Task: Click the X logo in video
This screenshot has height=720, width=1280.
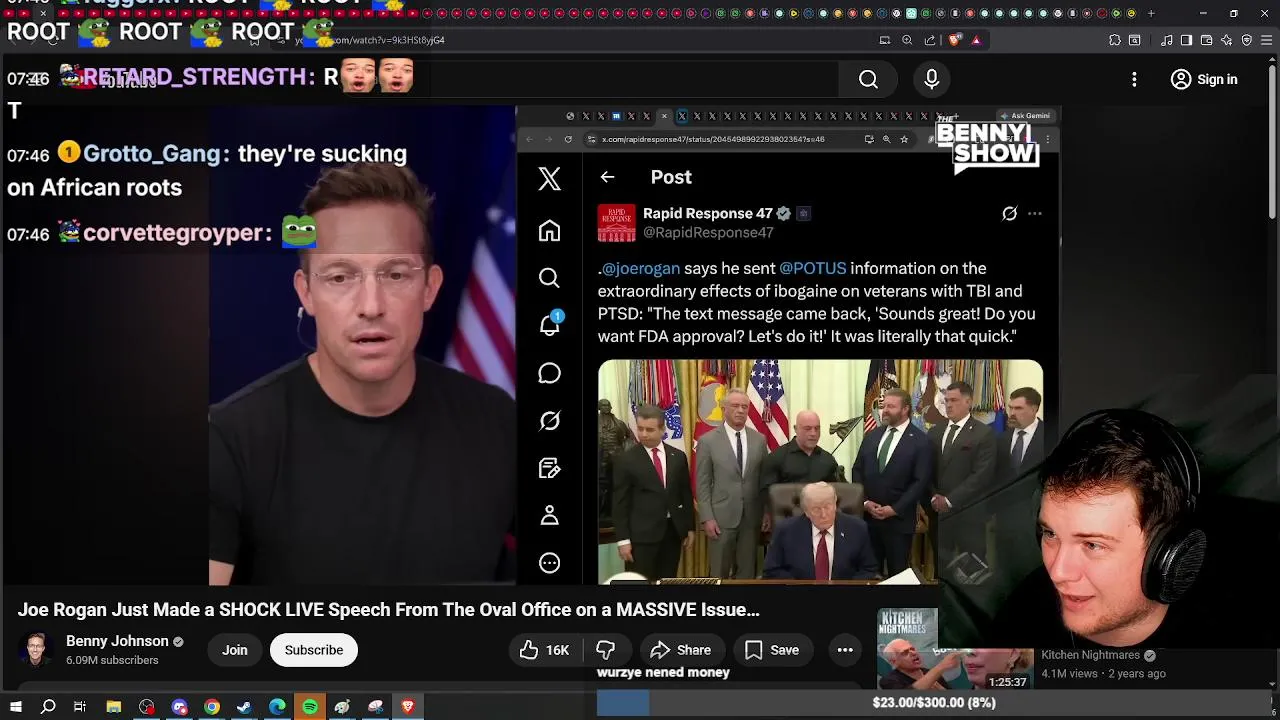Action: 549,179
